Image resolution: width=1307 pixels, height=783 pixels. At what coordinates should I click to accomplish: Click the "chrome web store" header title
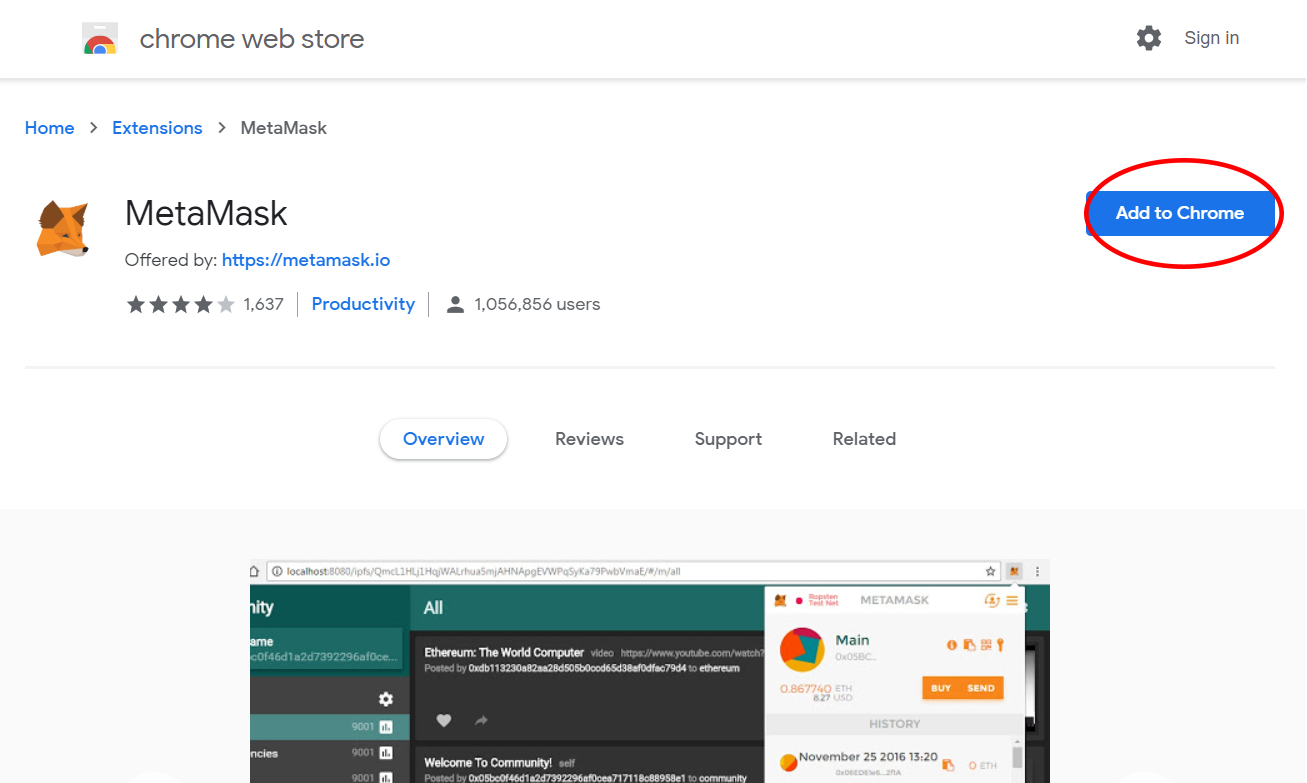[x=252, y=39]
